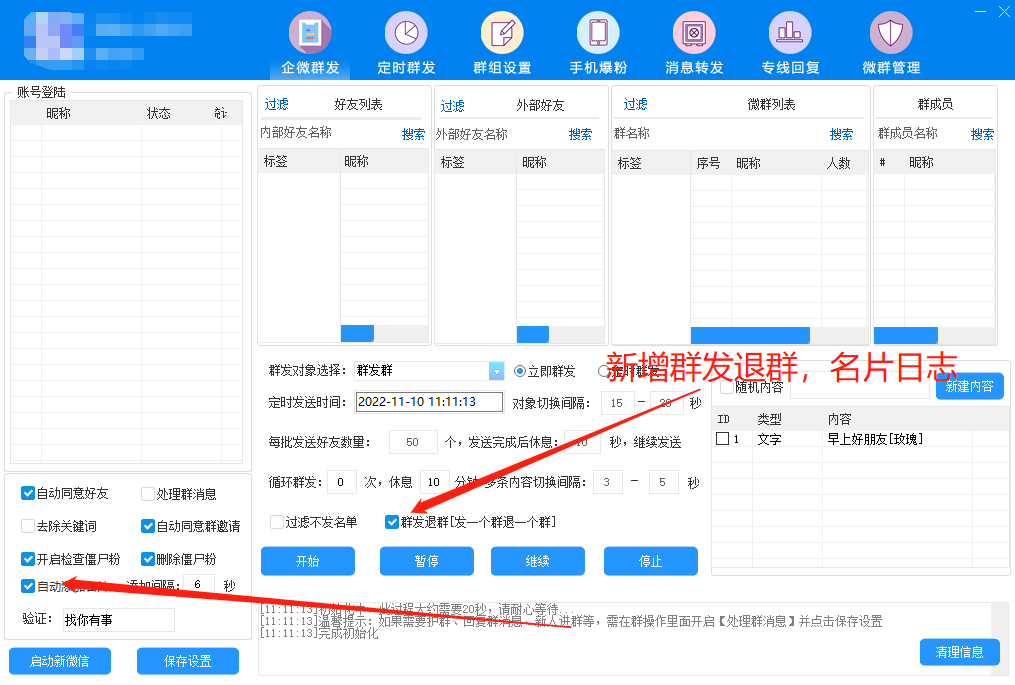Enable the 过滤不发名单 checkbox

coord(277,522)
